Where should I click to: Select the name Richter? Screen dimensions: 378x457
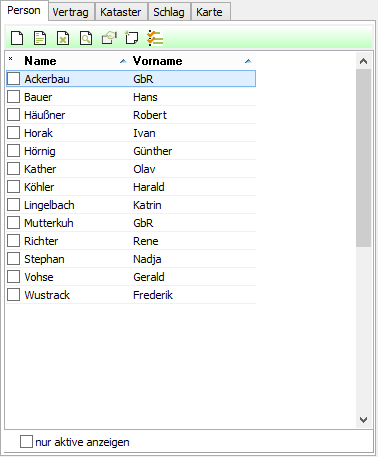[x=41, y=241]
